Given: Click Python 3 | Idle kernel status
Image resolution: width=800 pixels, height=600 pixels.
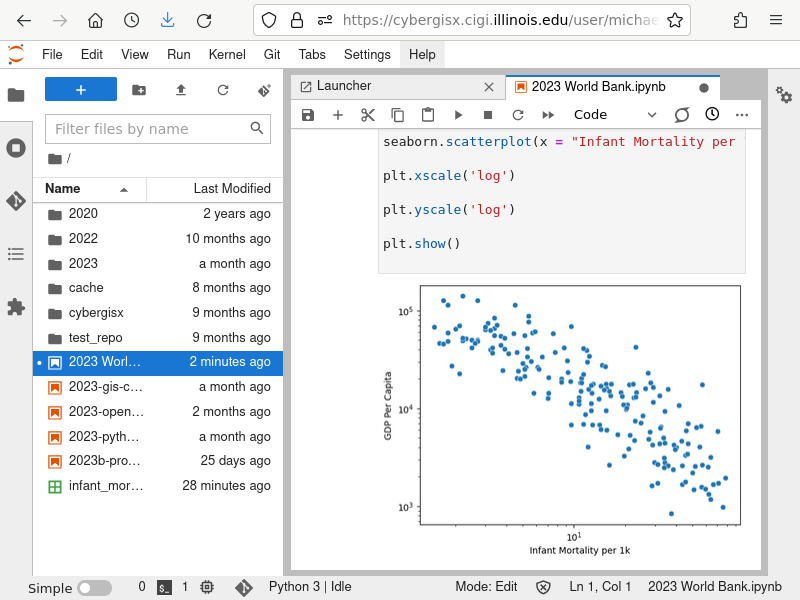Looking at the screenshot, I should pos(310,587).
